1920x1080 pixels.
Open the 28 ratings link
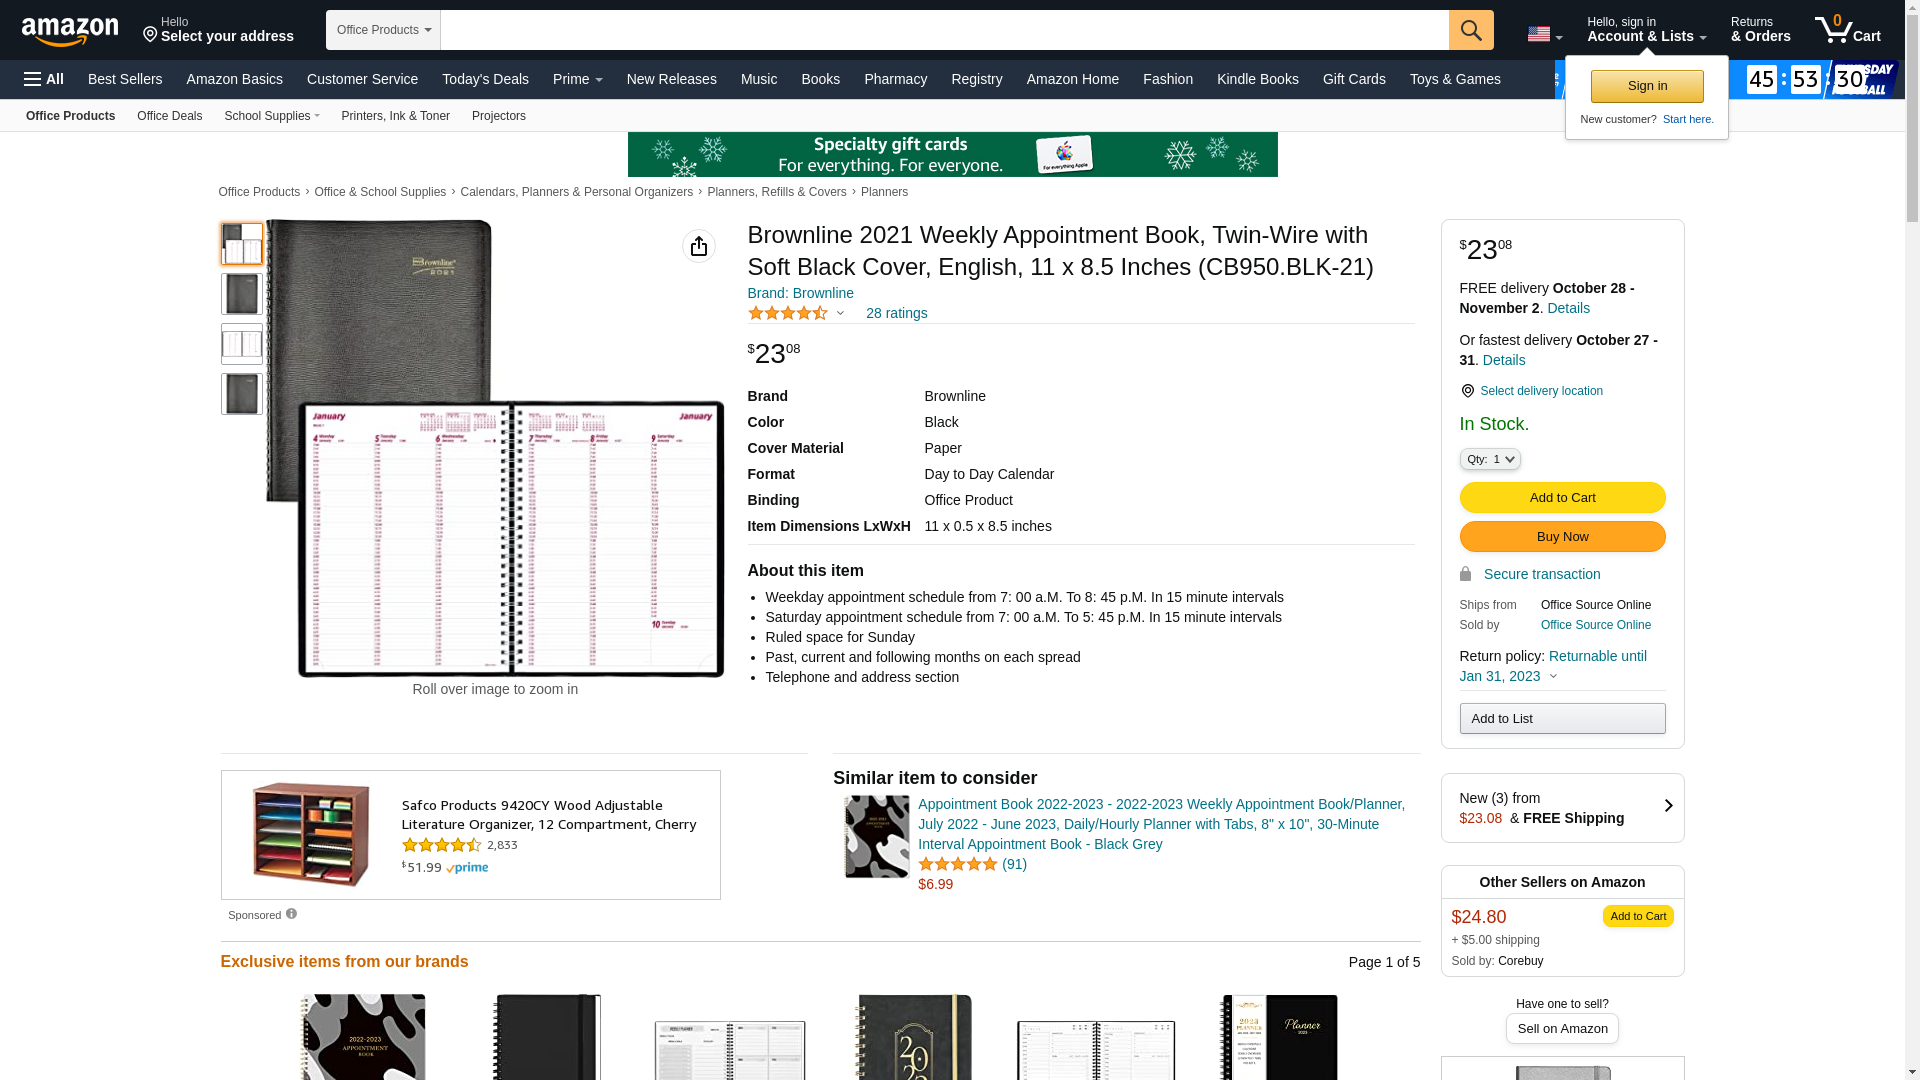pyautogui.click(x=896, y=314)
